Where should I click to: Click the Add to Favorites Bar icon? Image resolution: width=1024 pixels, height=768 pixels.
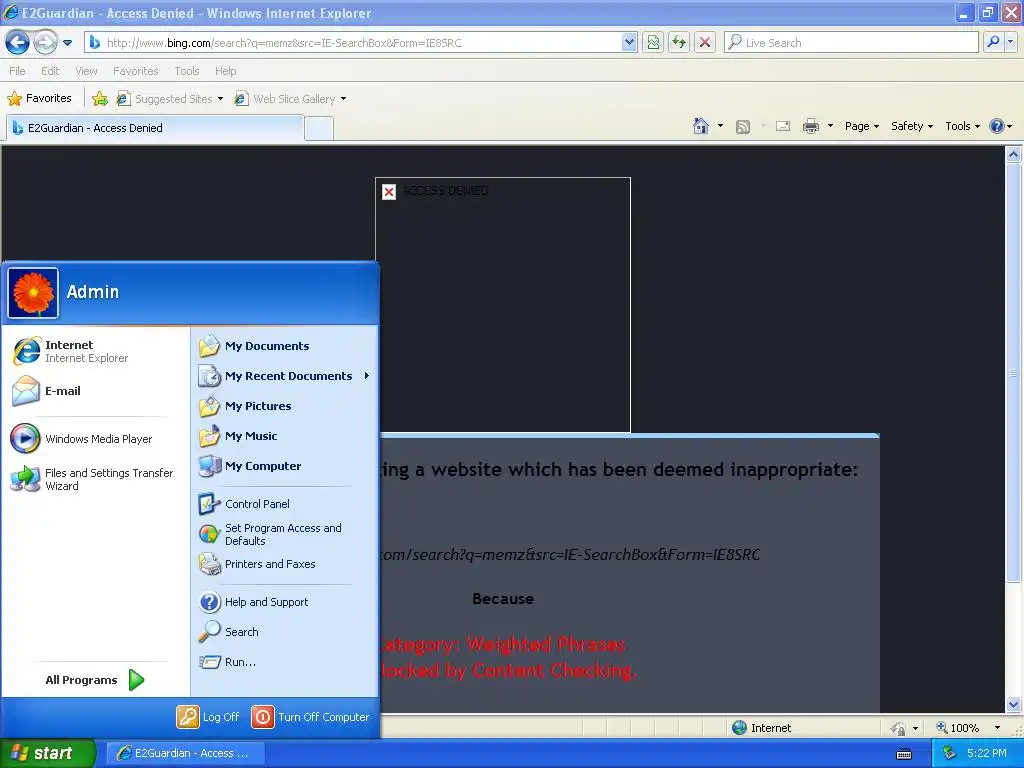100,99
